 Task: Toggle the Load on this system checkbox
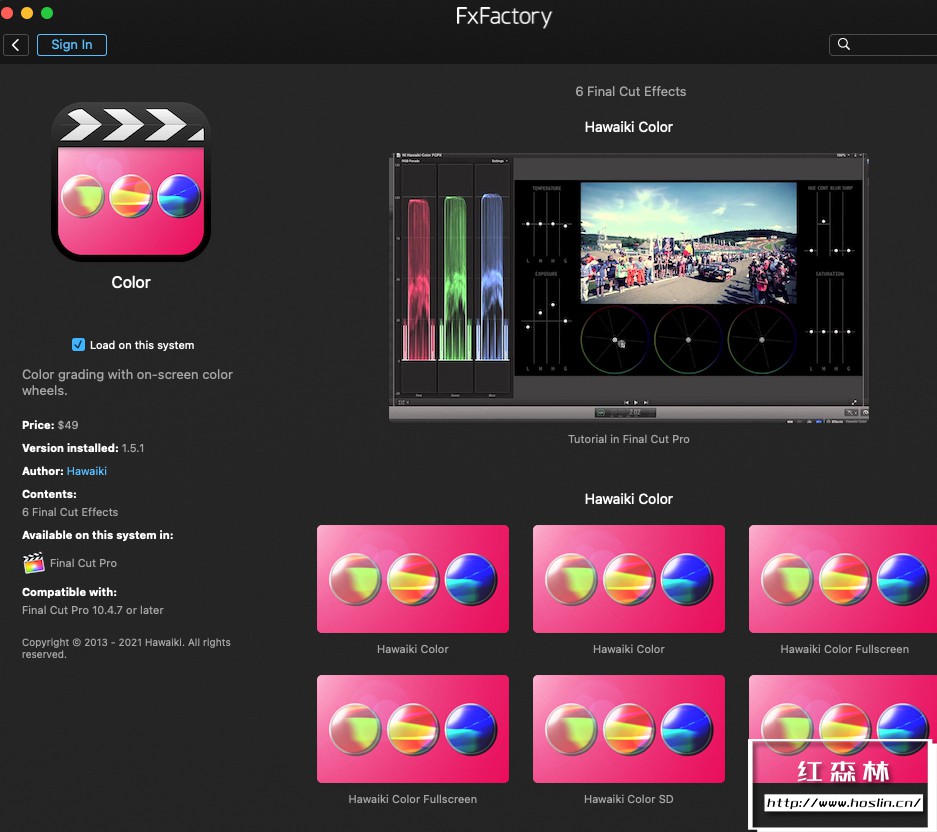click(78, 344)
